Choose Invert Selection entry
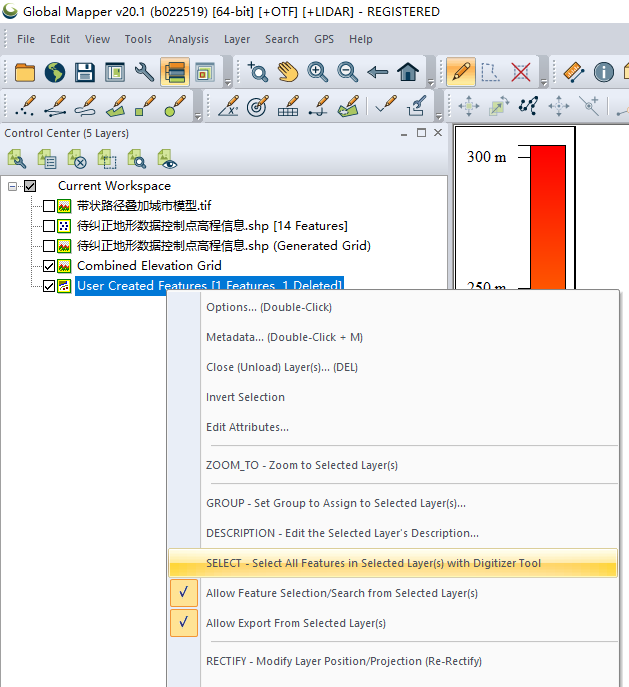 click(x=393, y=397)
